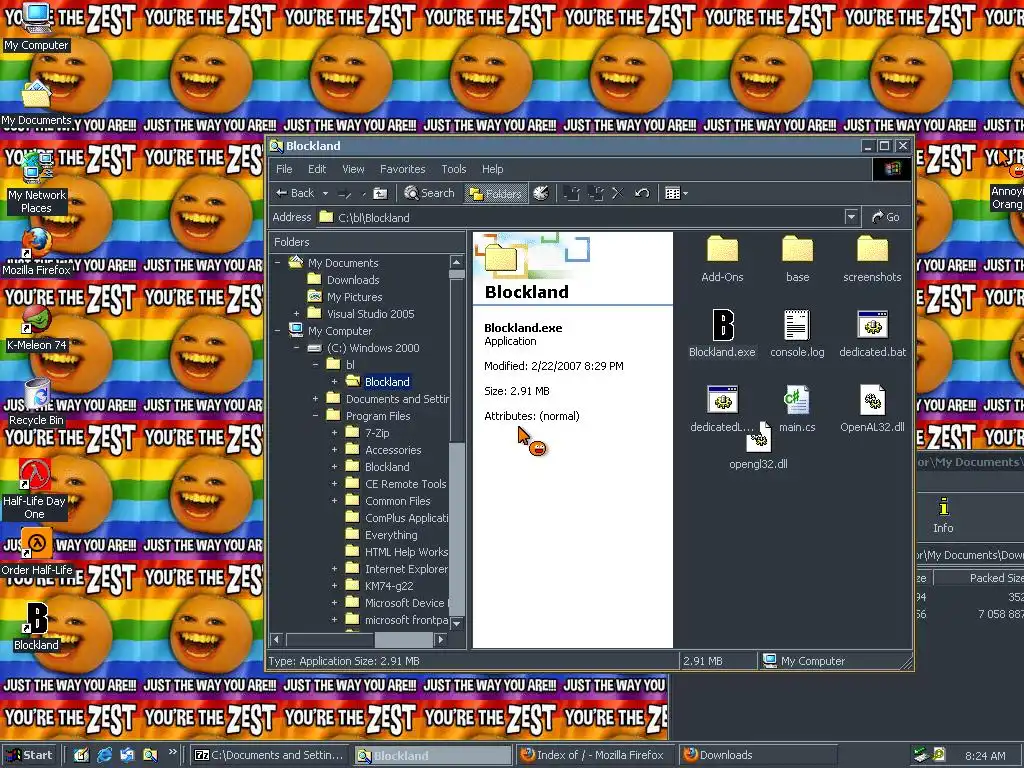
Task: Expand Visual Studio 2005 tree node
Action: coord(296,314)
